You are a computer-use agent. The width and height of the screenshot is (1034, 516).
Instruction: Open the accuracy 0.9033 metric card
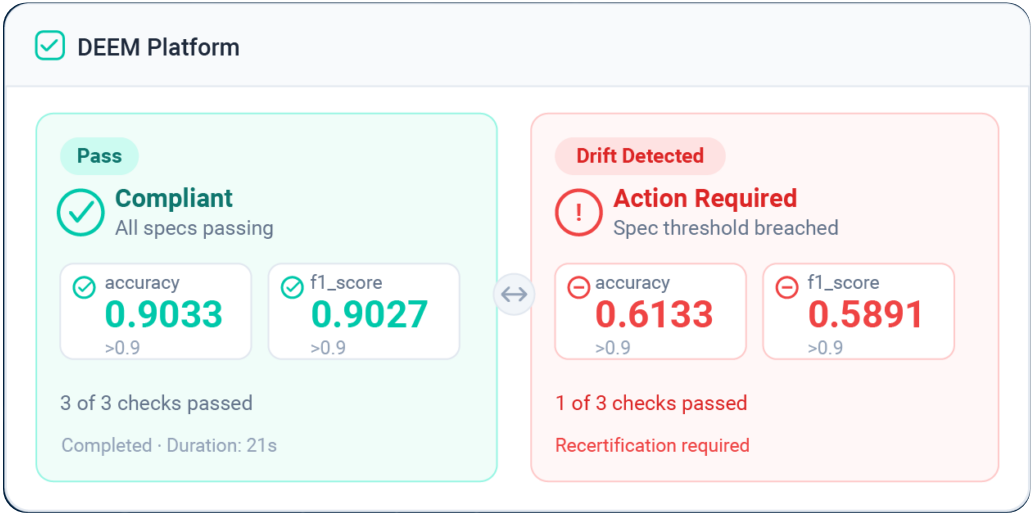156,311
